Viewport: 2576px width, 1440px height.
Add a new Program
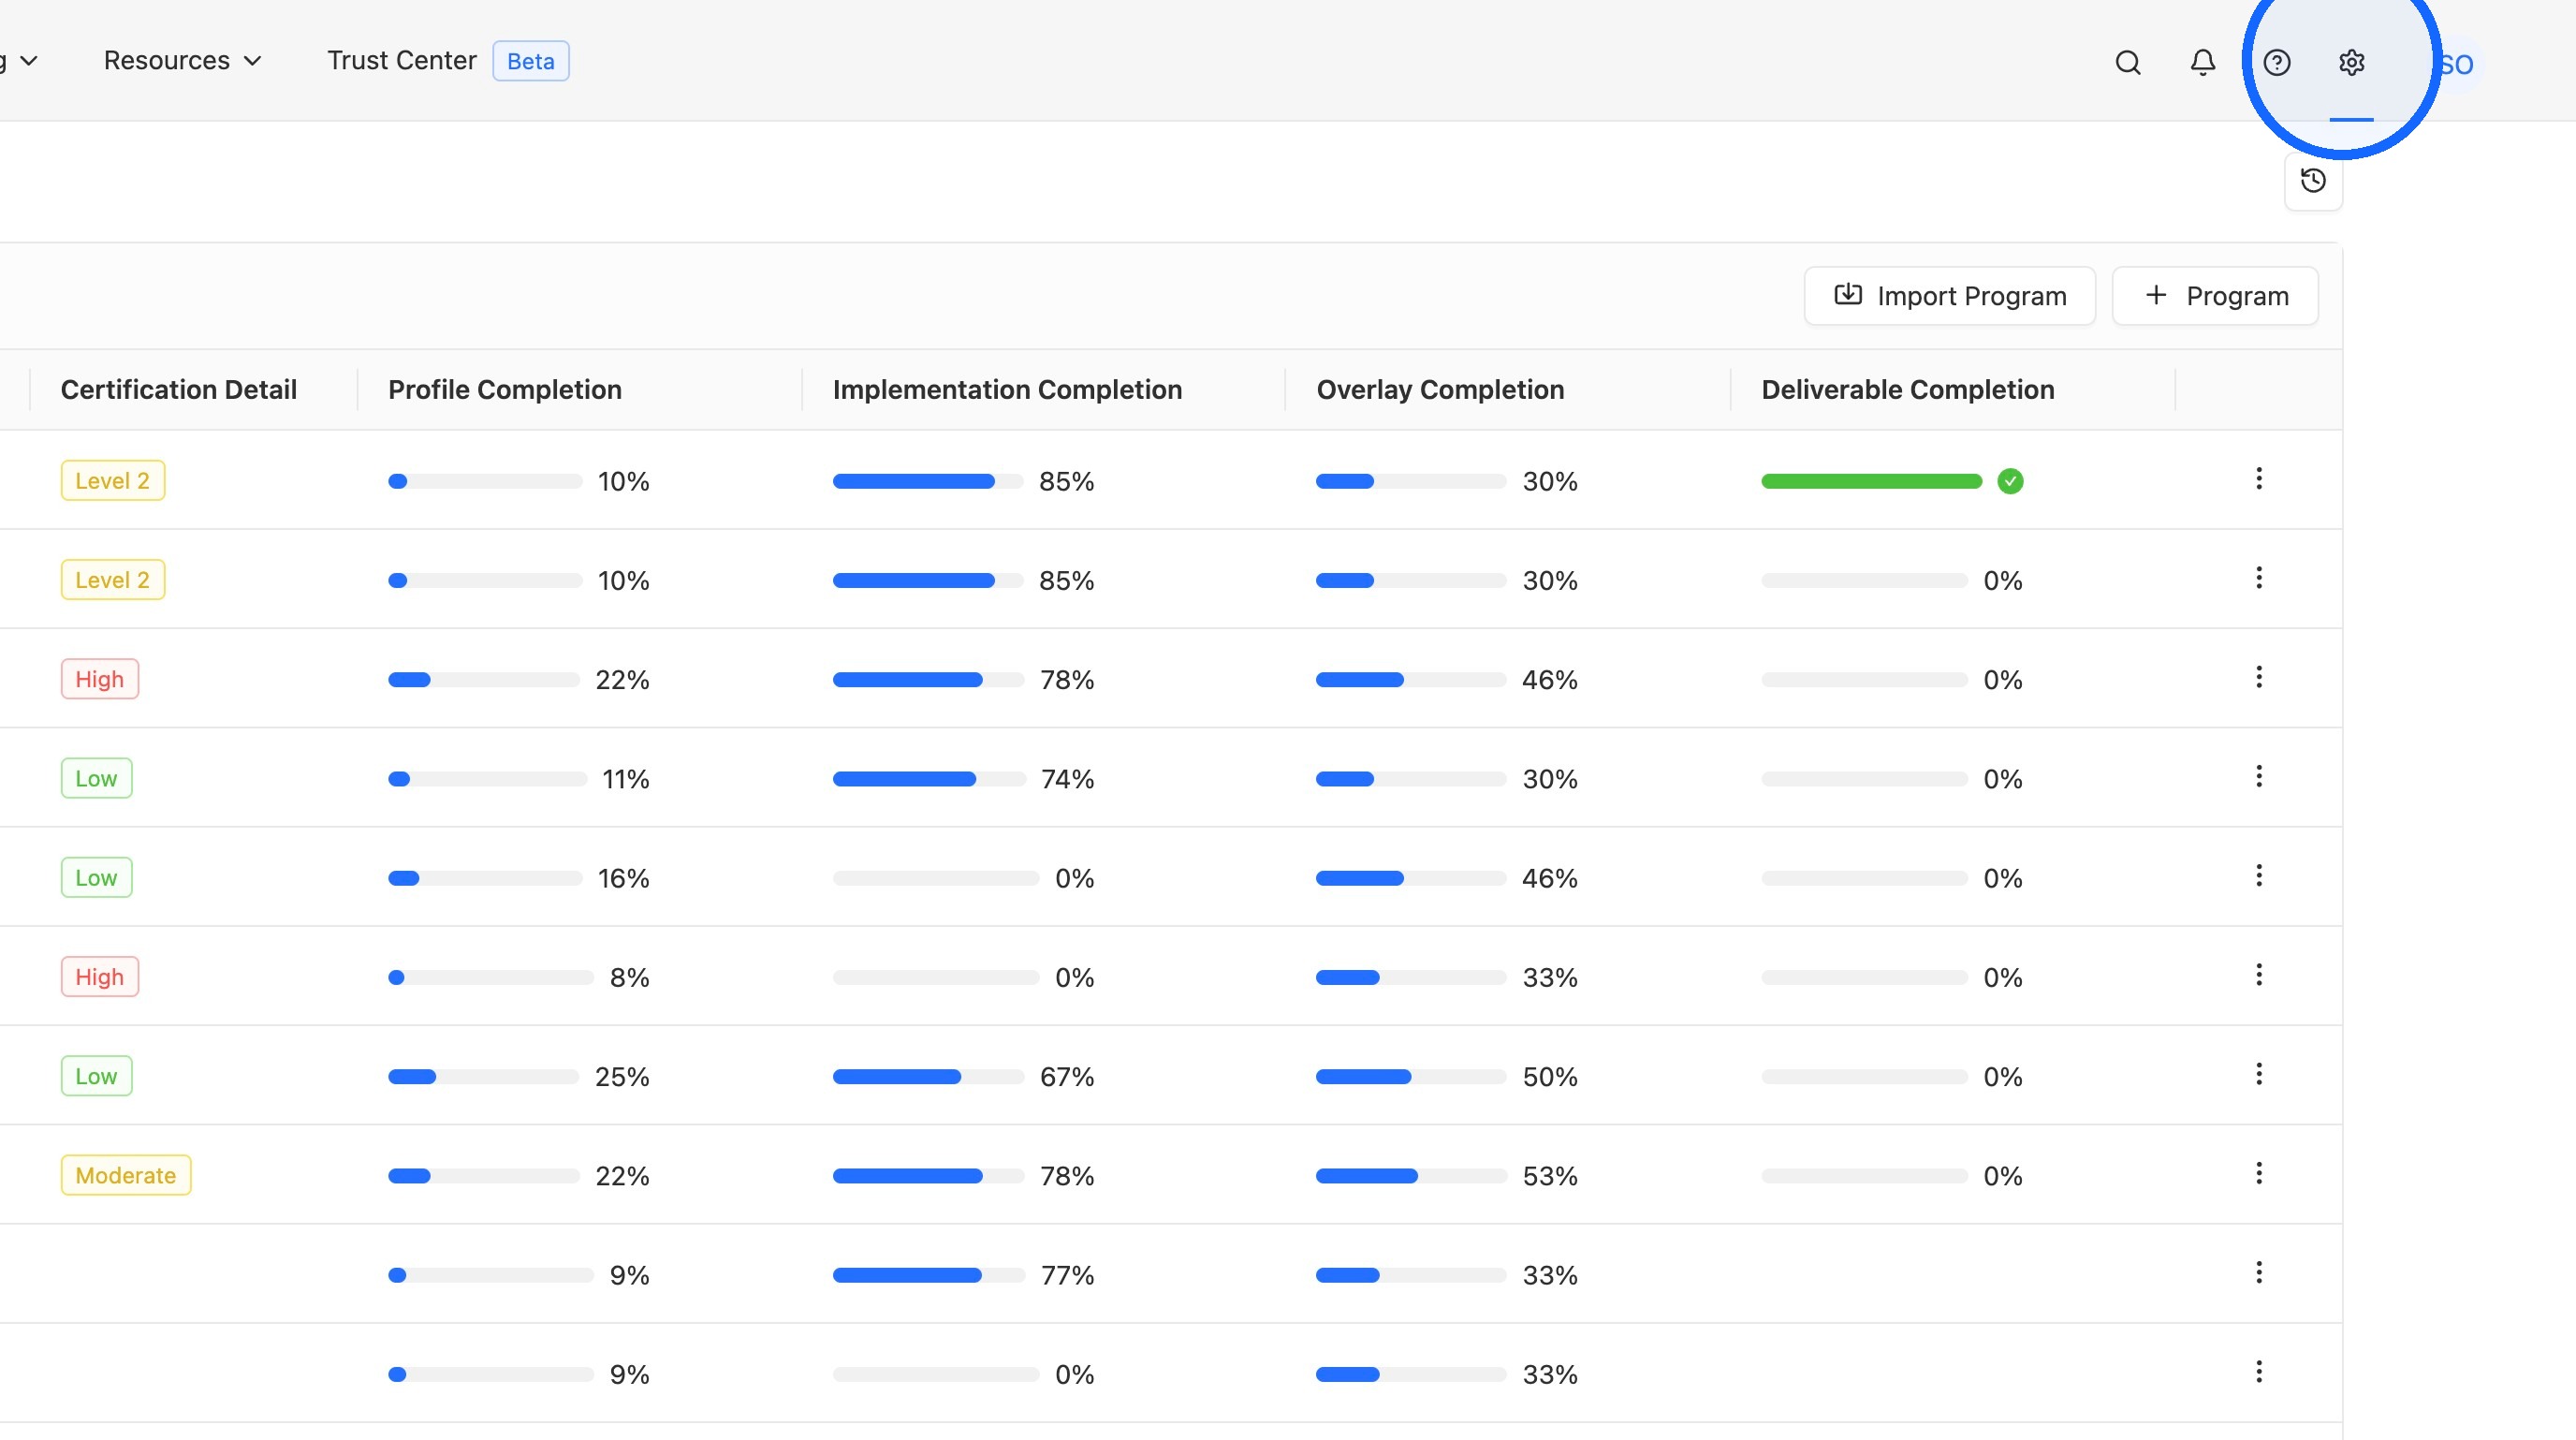click(2215, 296)
